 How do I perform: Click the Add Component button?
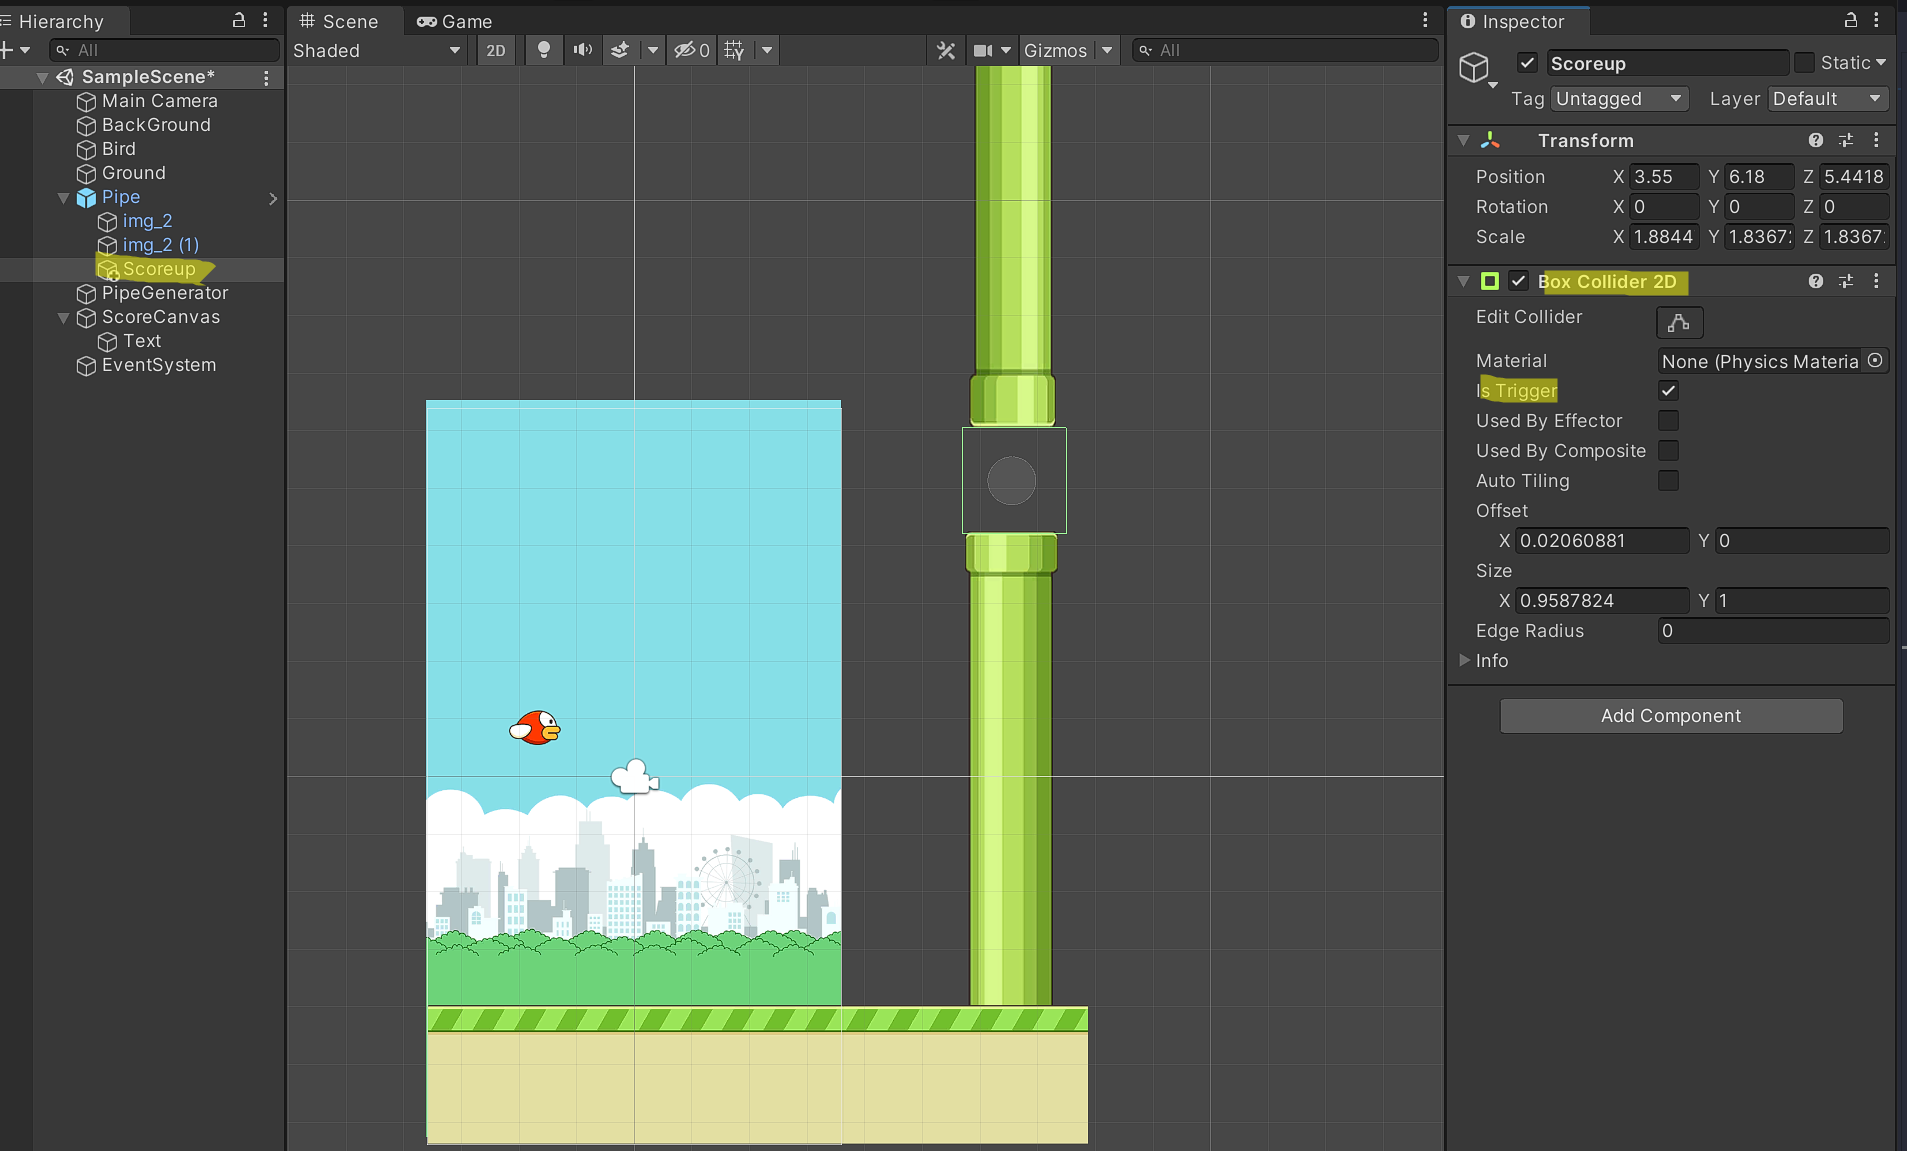pos(1670,716)
